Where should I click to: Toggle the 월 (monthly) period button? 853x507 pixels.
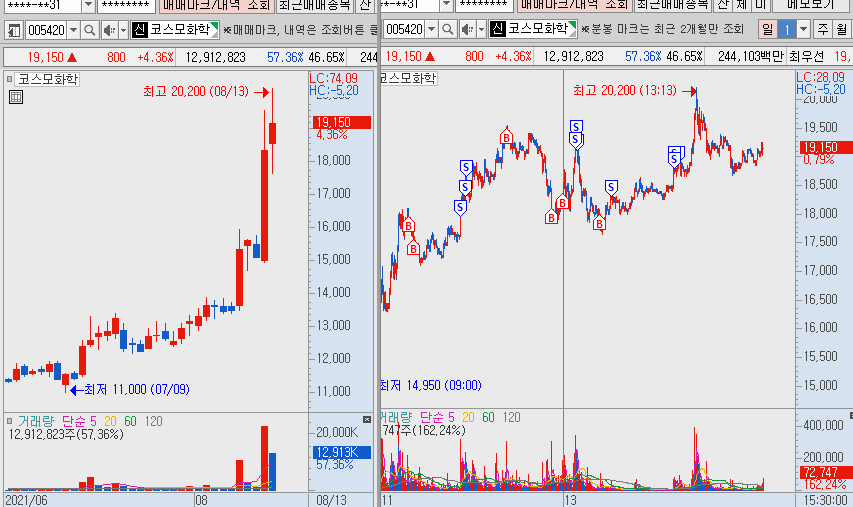[842, 30]
